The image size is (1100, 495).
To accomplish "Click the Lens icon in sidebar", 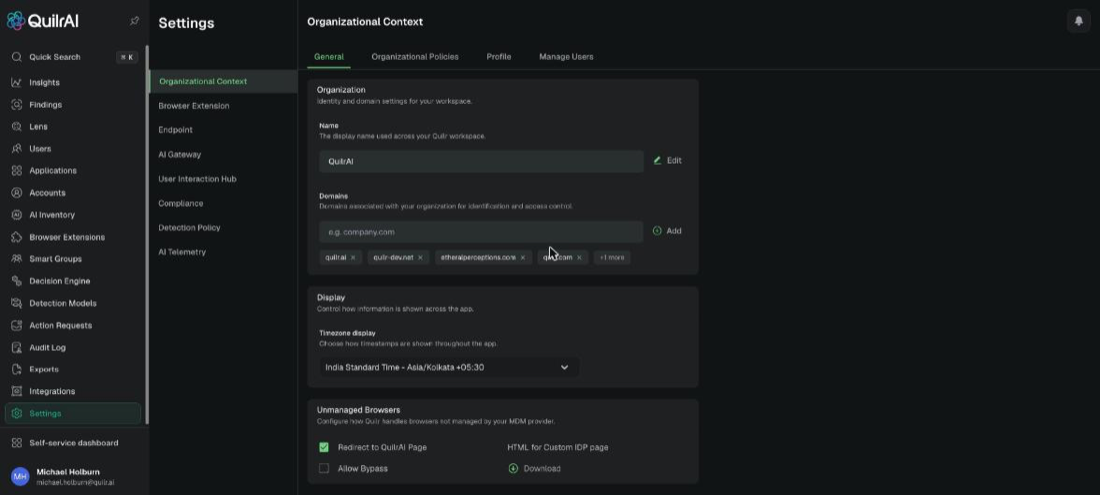I will [x=17, y=127].
